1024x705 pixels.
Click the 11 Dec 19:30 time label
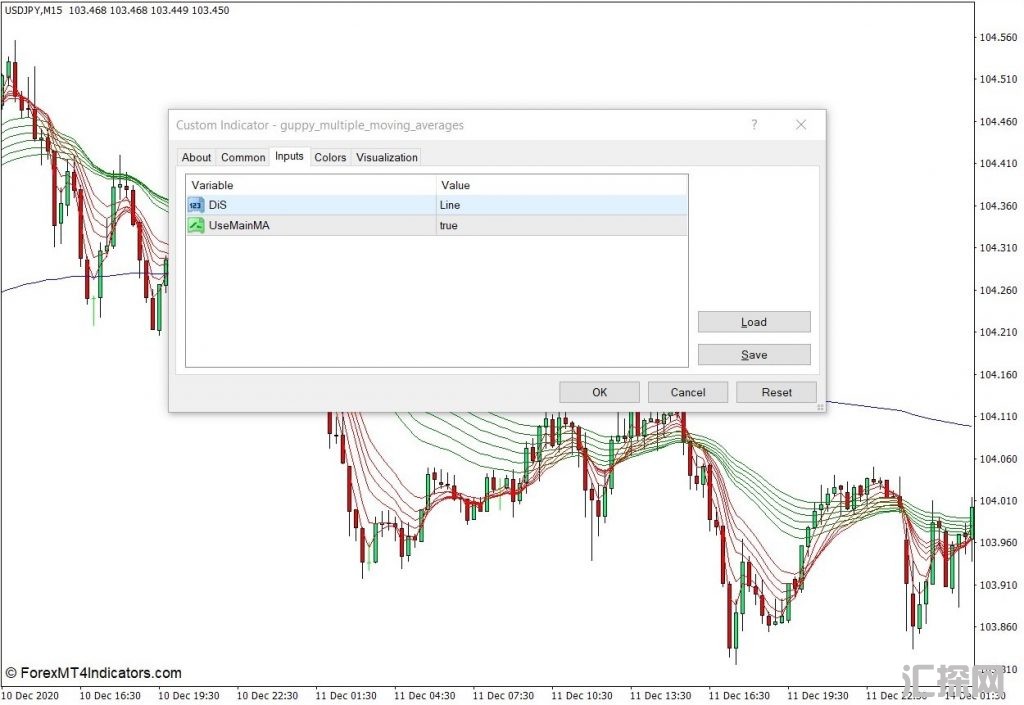point(818,696)
